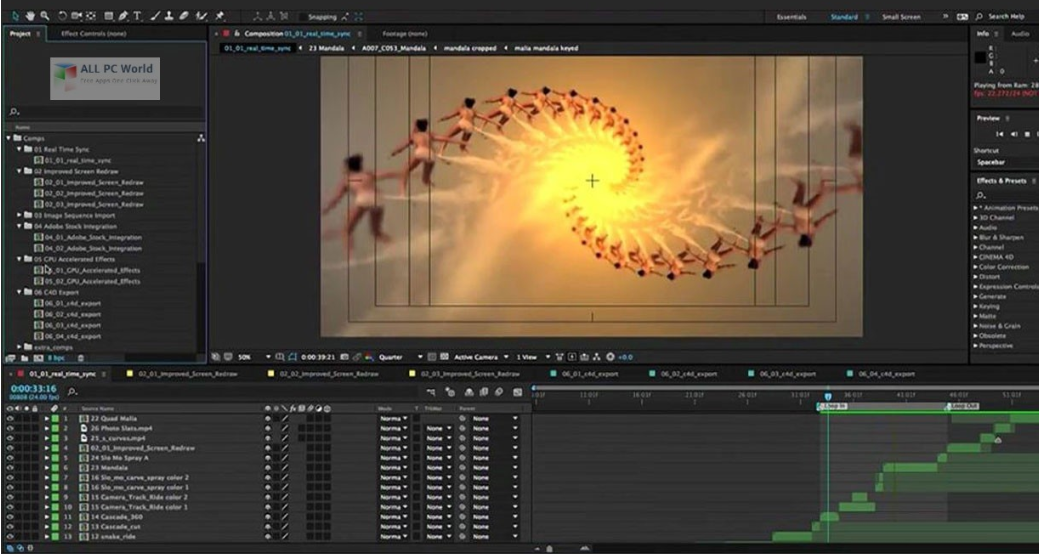1039x554 pixels.
Task: Click the timeline current time indicator
Action: [827, 397]
